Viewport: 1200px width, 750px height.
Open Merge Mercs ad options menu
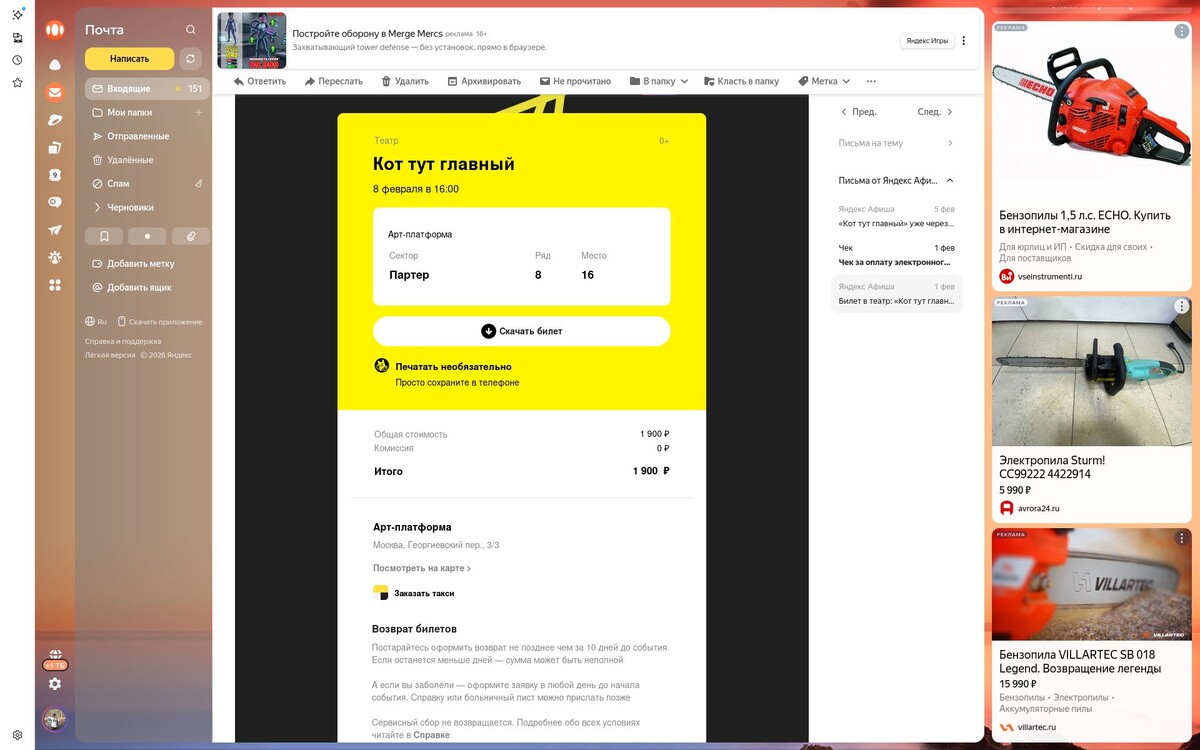(x=964, y=41)
